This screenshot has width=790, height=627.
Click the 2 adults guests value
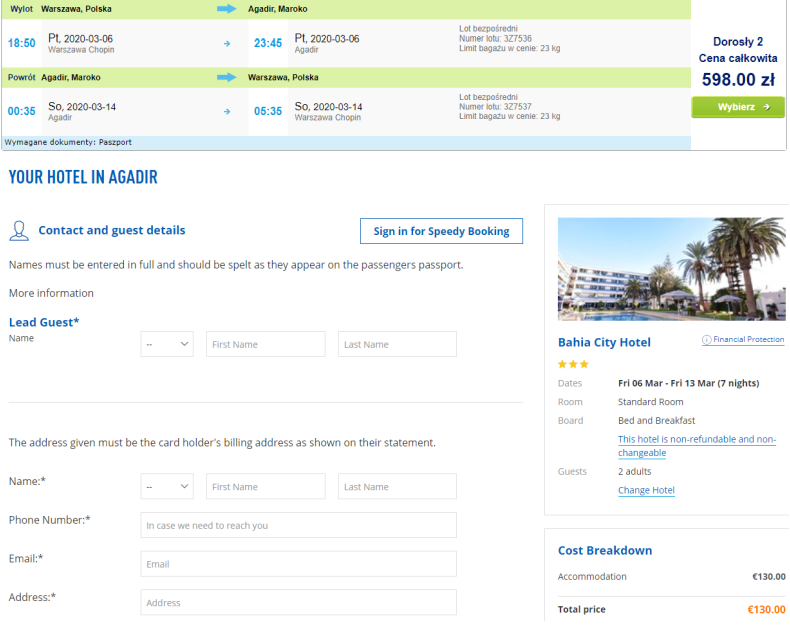click(x=634, y=471)
